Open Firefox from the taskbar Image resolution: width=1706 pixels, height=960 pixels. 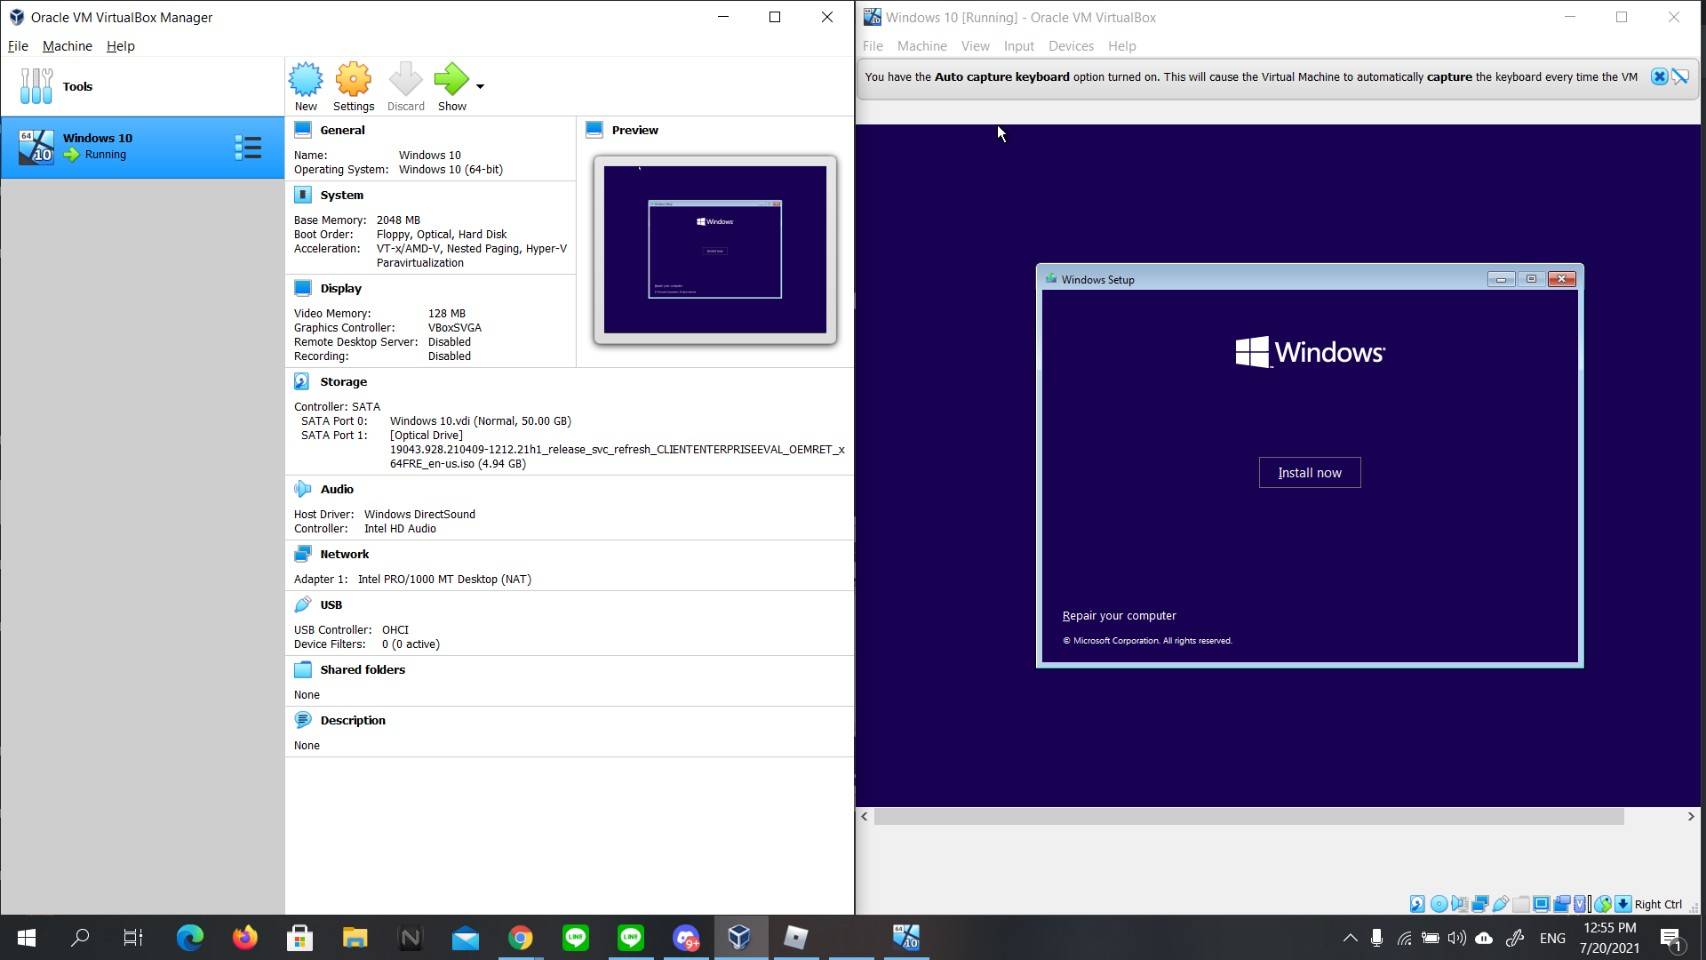click(x=245, y=937)
